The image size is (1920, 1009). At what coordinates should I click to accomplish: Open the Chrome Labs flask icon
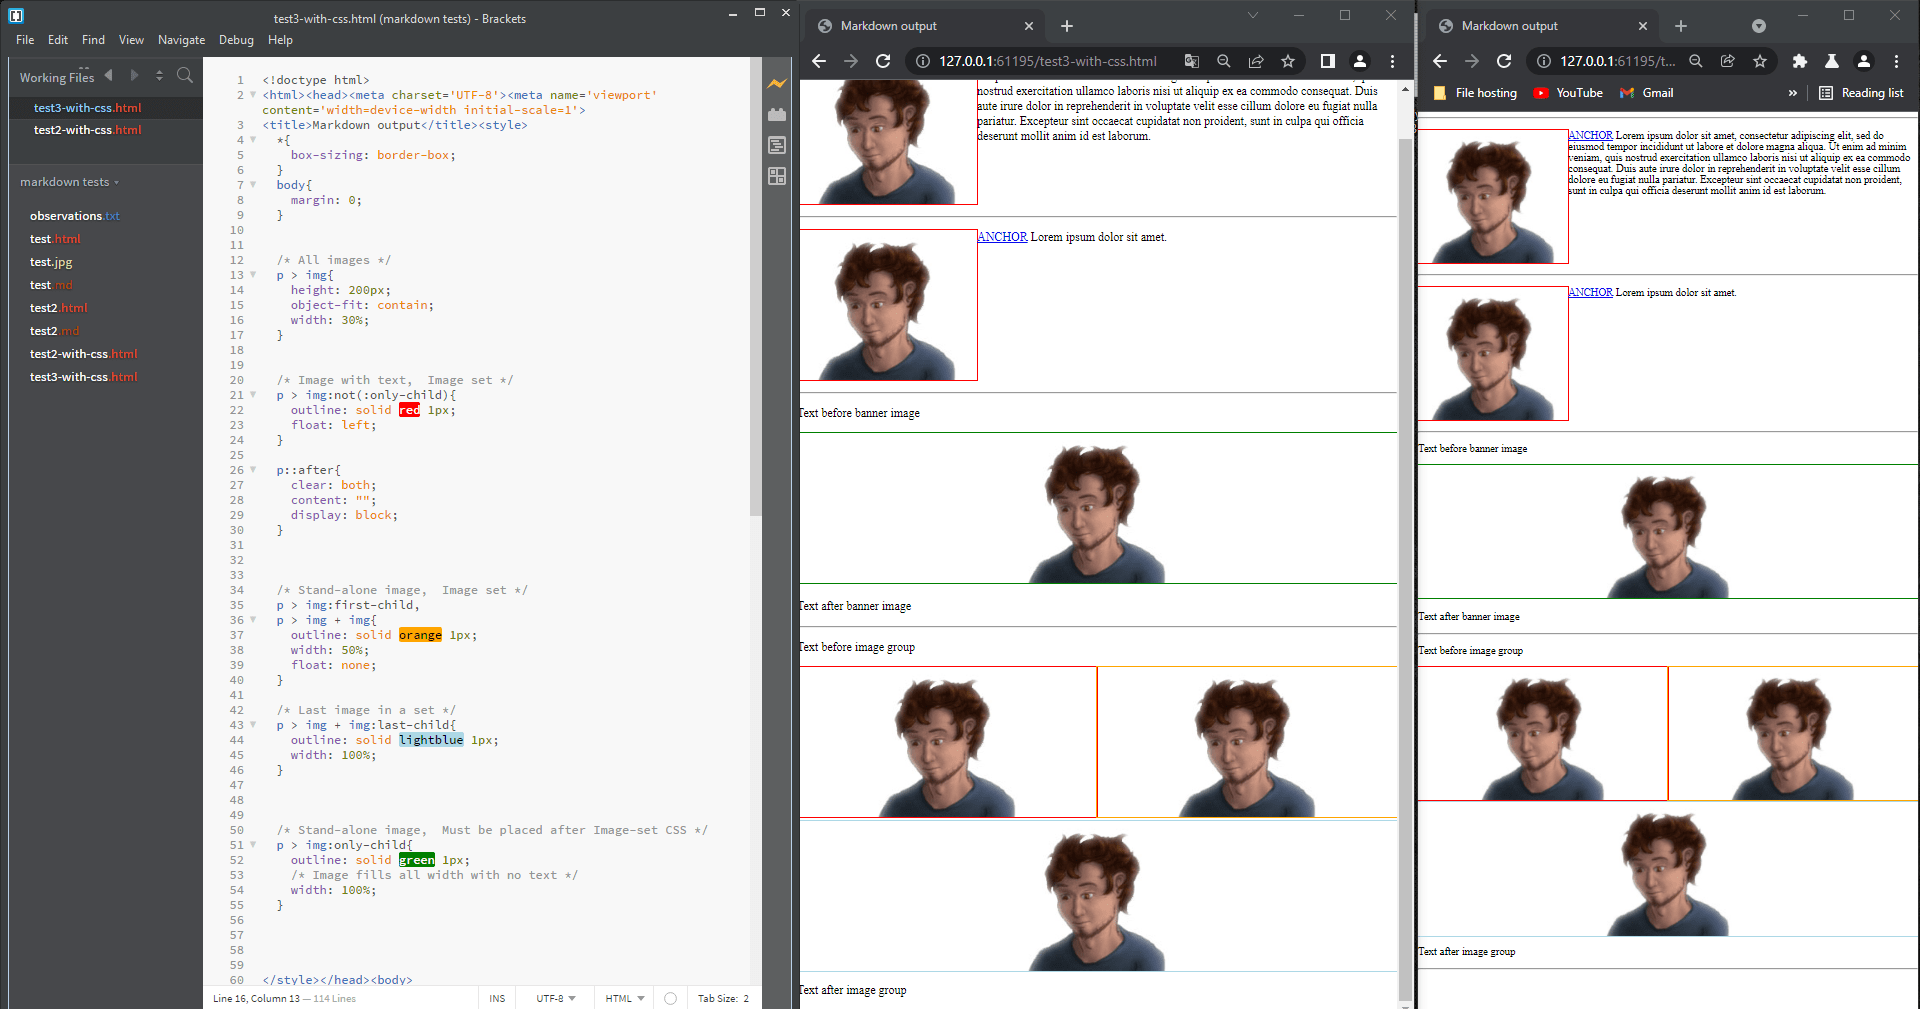1831,61
